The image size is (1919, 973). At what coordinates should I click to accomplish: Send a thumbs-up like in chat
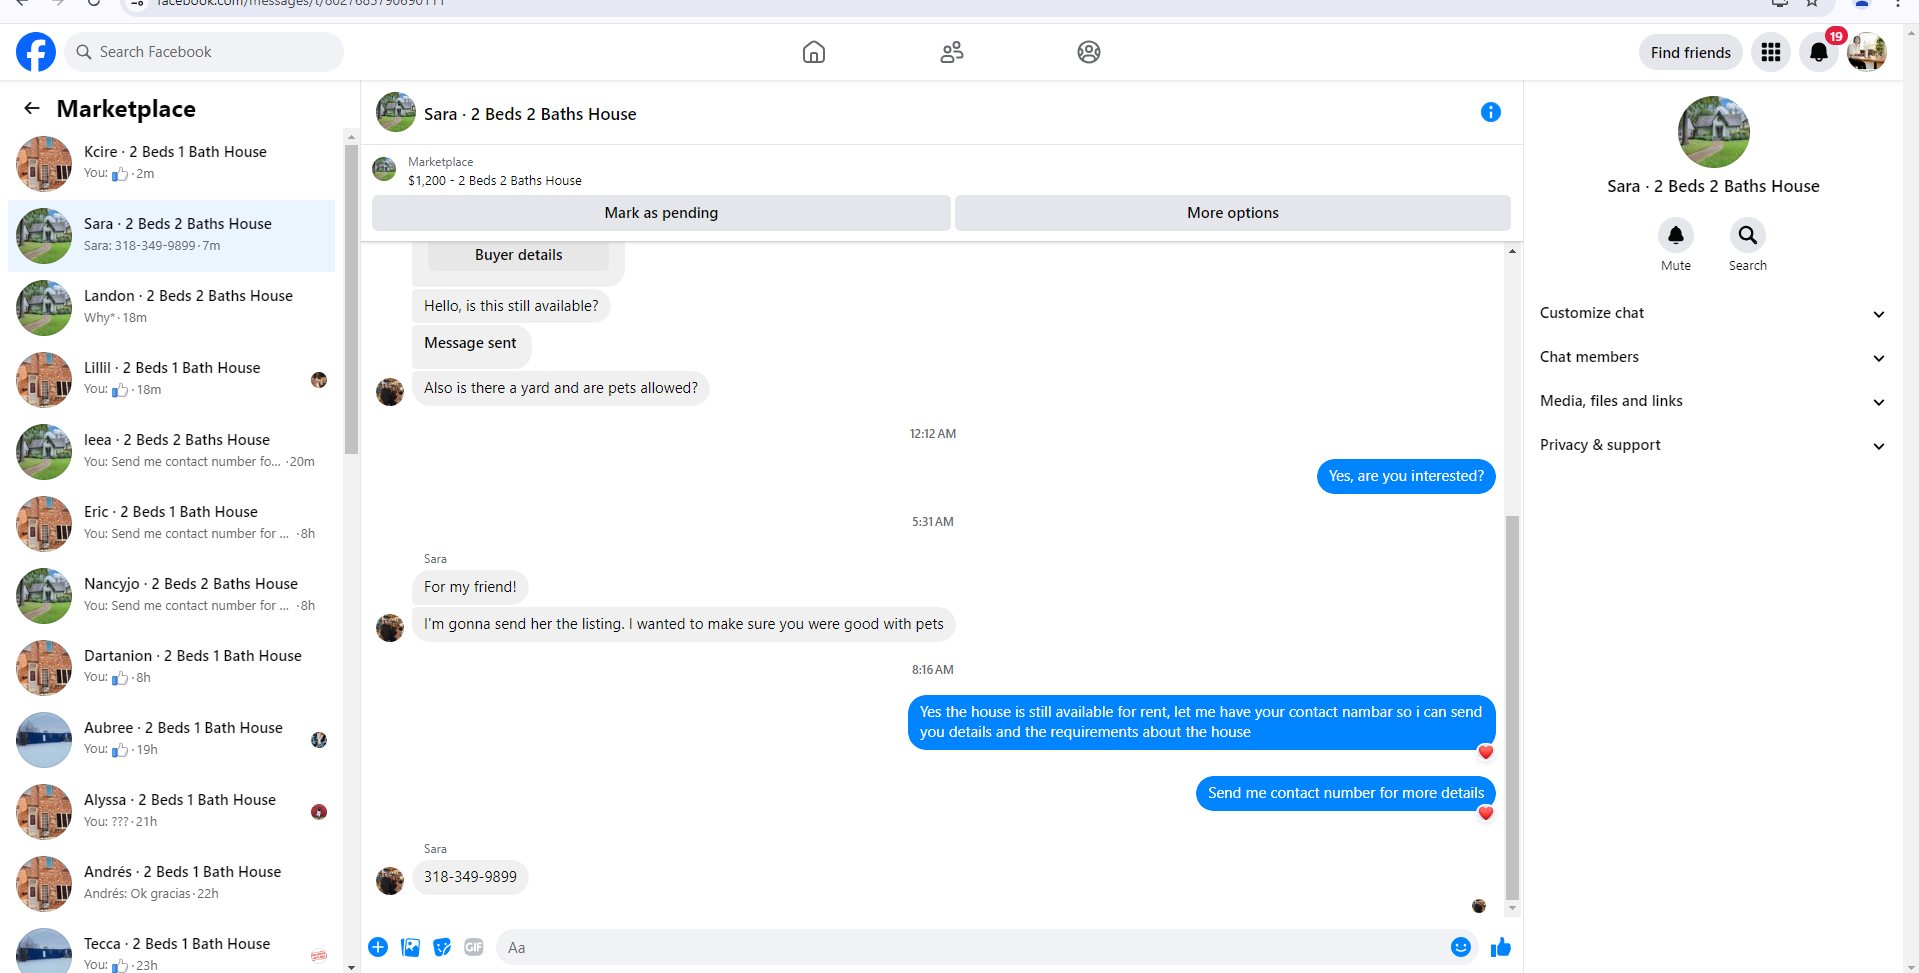(x=1501, y=947)
